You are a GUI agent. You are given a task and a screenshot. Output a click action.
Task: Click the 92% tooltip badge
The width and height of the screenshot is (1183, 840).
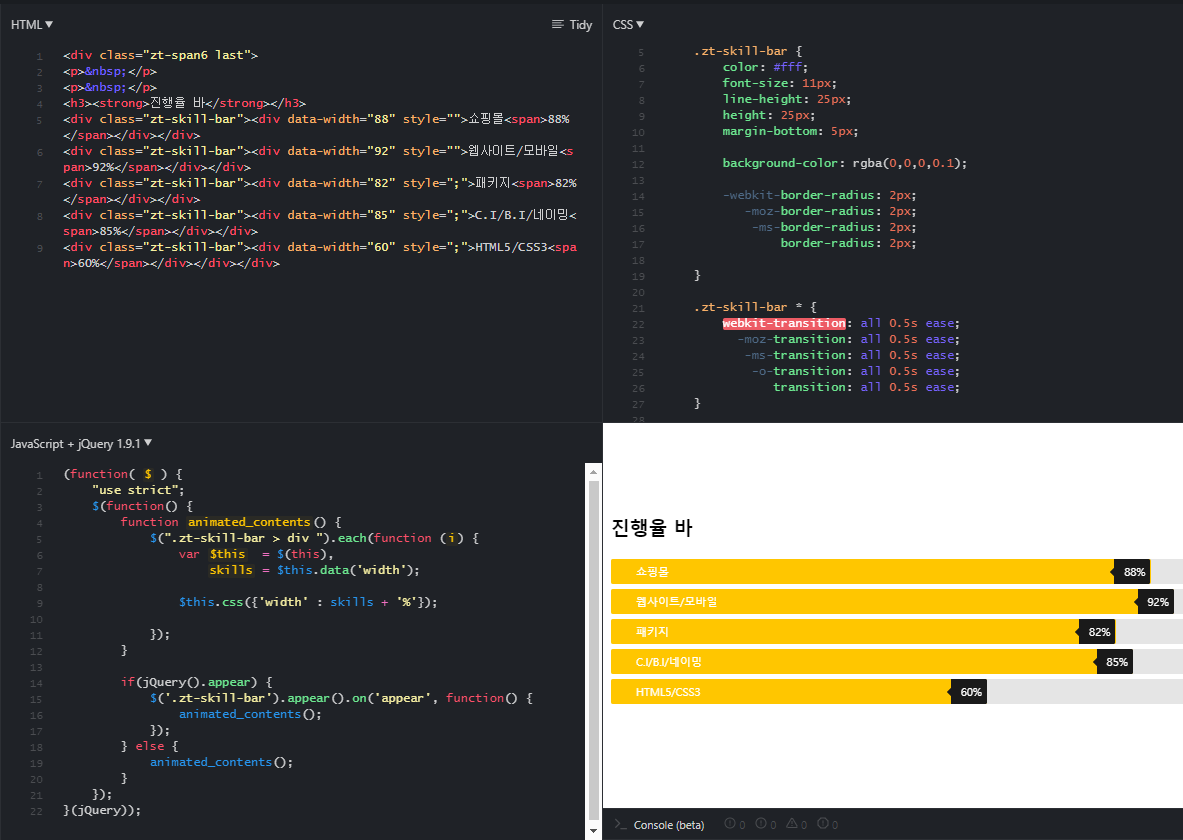click(x=1157, y=602)
